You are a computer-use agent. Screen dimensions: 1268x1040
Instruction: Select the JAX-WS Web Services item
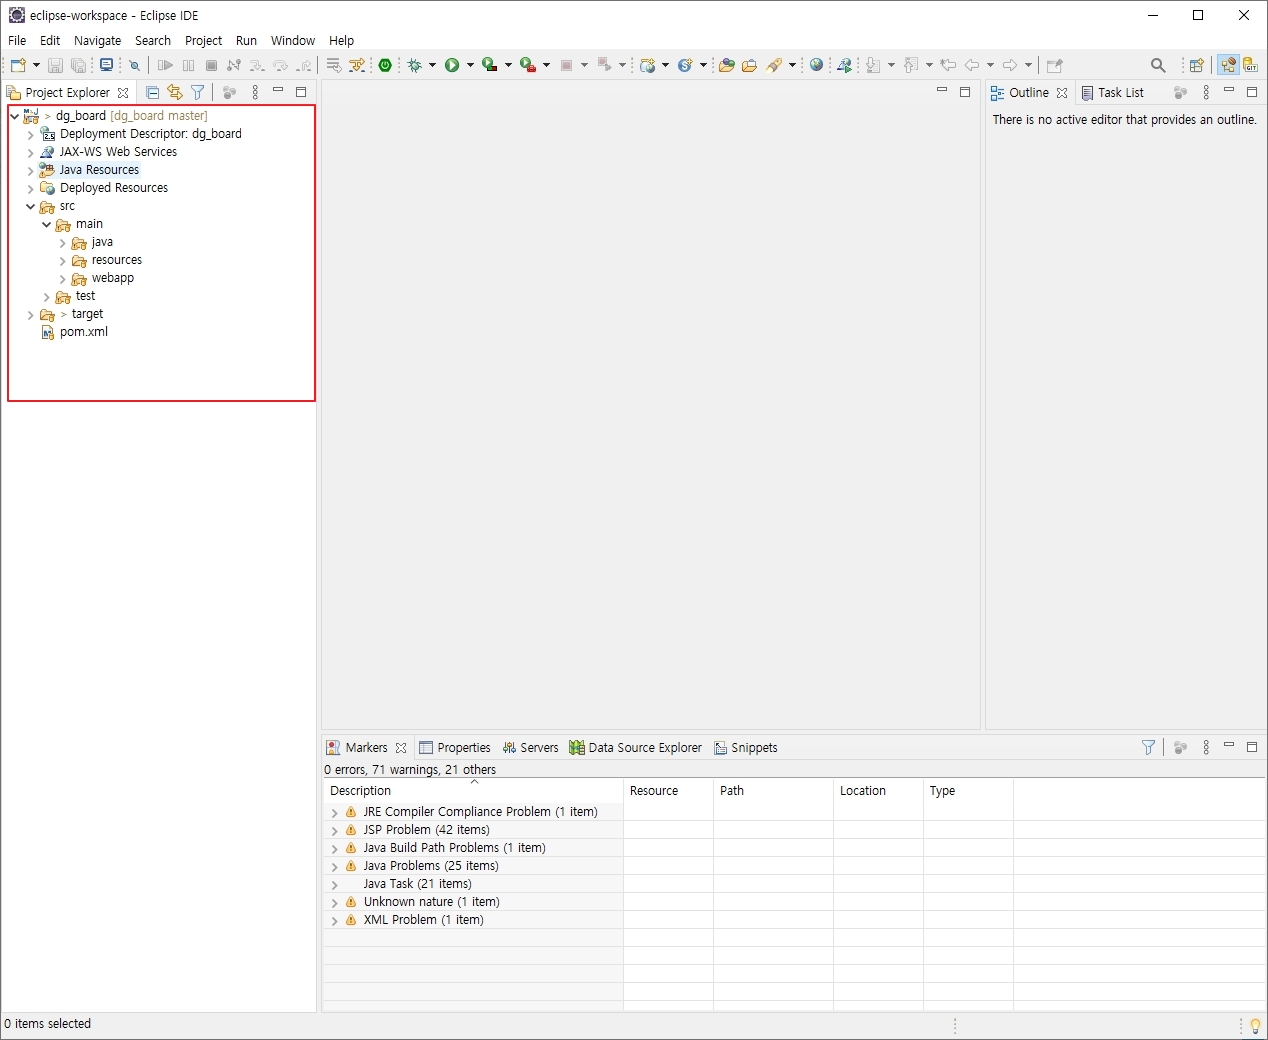pyautogui.click(x=118, y=152)
